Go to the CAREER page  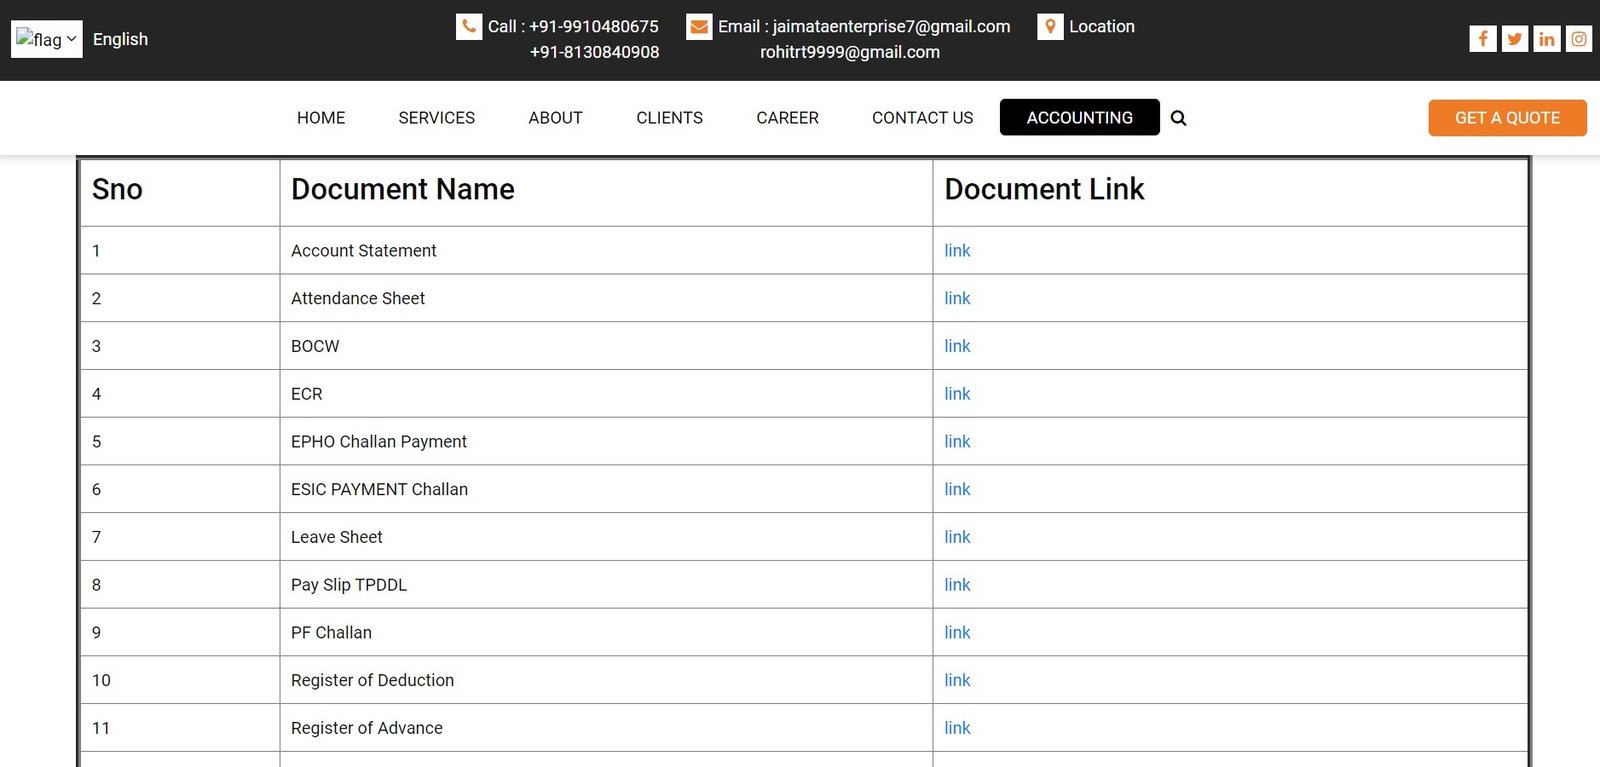point(787,118)
